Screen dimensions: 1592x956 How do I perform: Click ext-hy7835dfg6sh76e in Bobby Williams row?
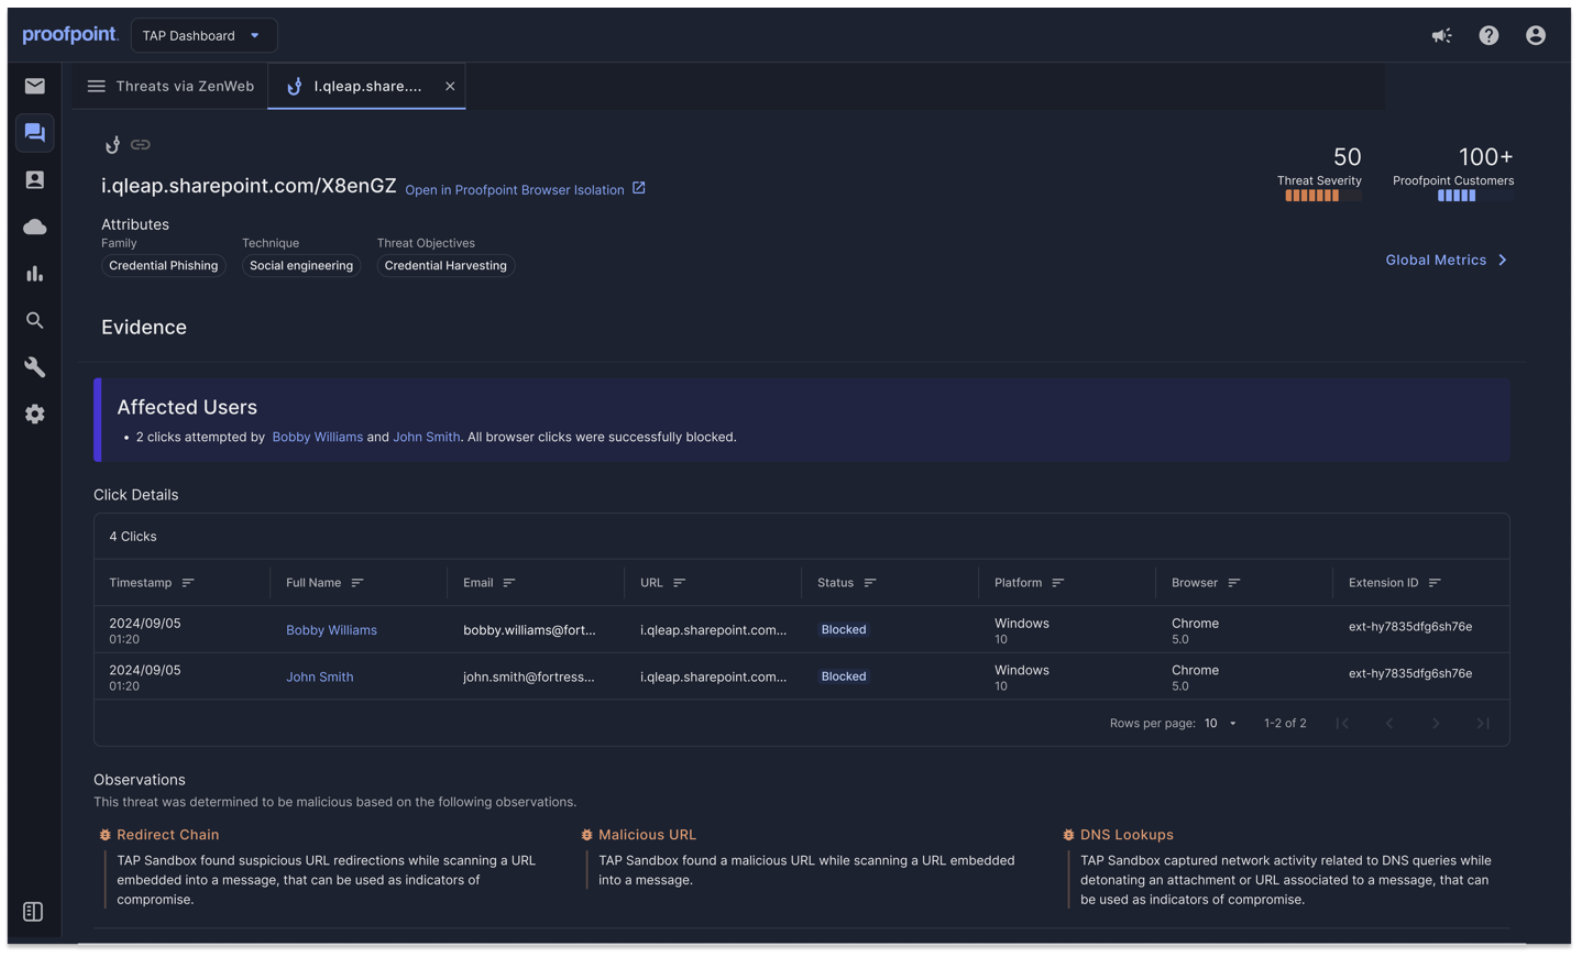[1410, 627]
